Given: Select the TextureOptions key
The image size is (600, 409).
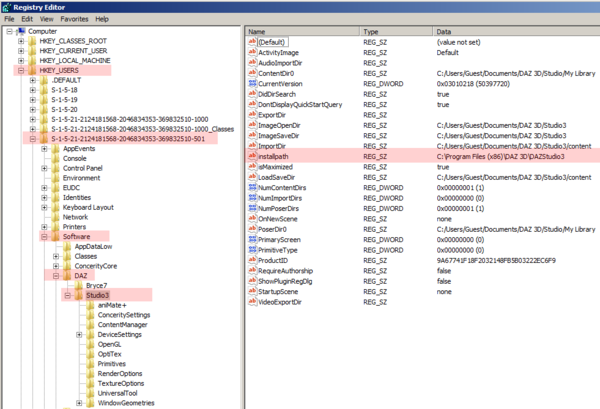Looking at the screenshot, I should coord(121,383).
